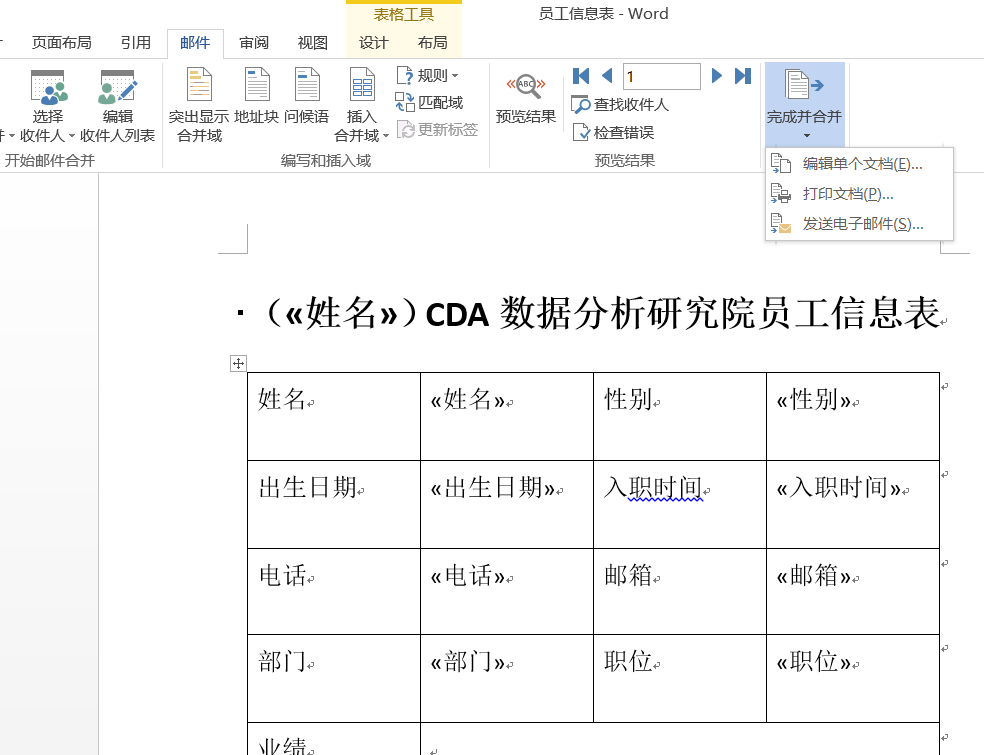The width and height of the screenshot is (984, 755).
Task: Go to the next record
Action: pyautogui.click(x=716, y=76)
